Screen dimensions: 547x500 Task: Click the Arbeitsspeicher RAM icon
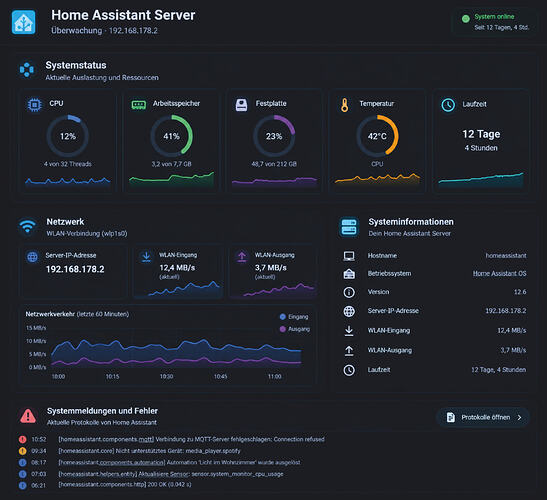pyautogui.click(x=138, y=104)
